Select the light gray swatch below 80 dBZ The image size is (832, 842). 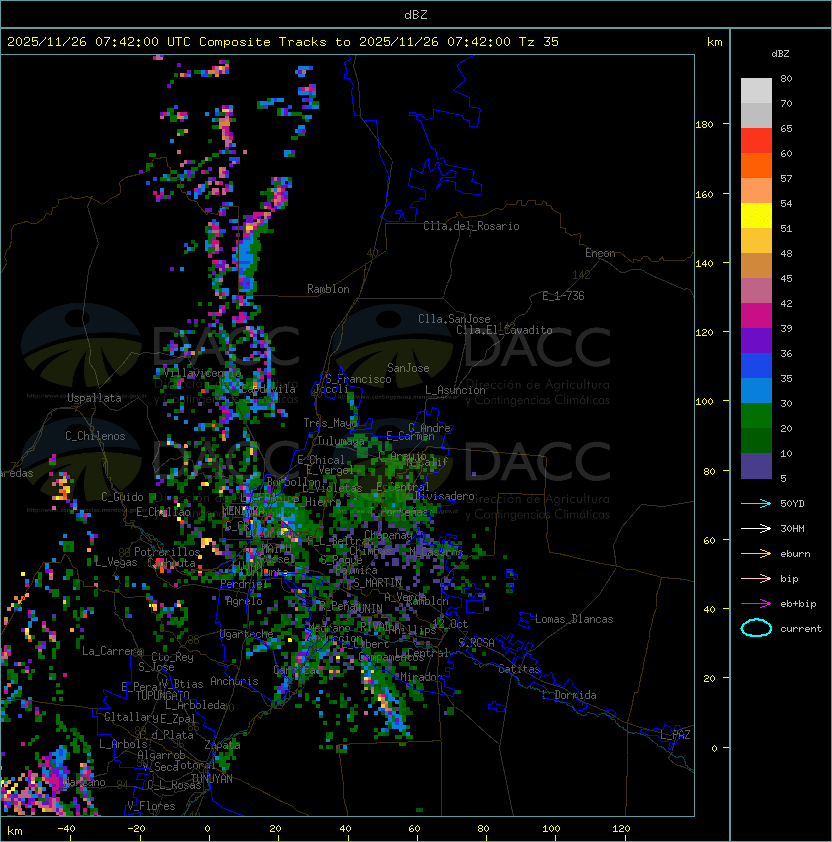(x=756, y=91)
